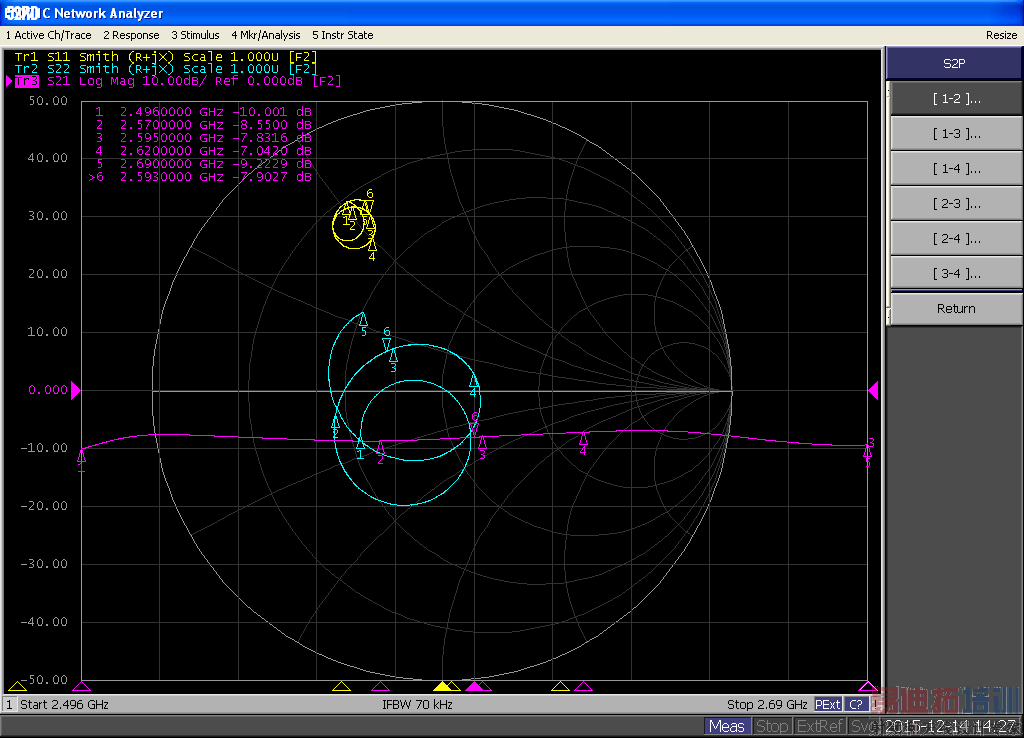The image size is (1024, 738).
Task: Open the Active Ch/Trace menu
Action: [x=48, y=35]
